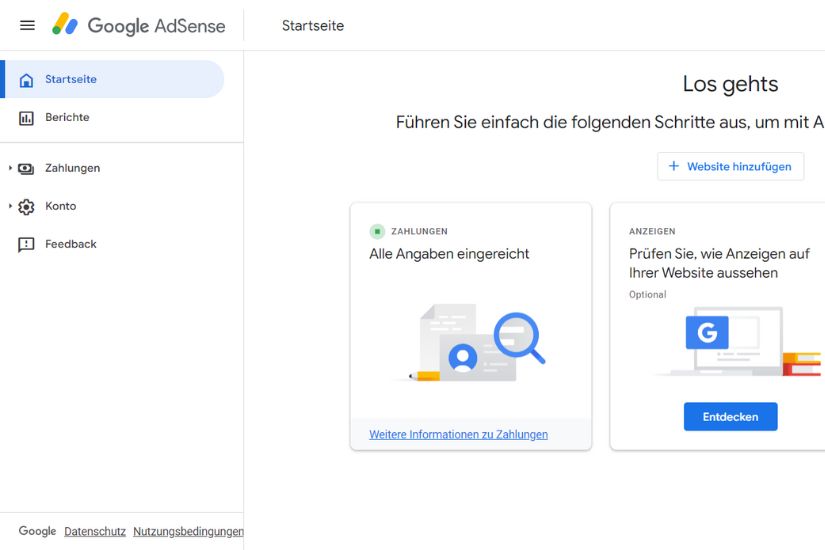The image size is (825, 550).
Task: Click the Prüfen Sie, wie Anzeigen text
Action: 719,263
